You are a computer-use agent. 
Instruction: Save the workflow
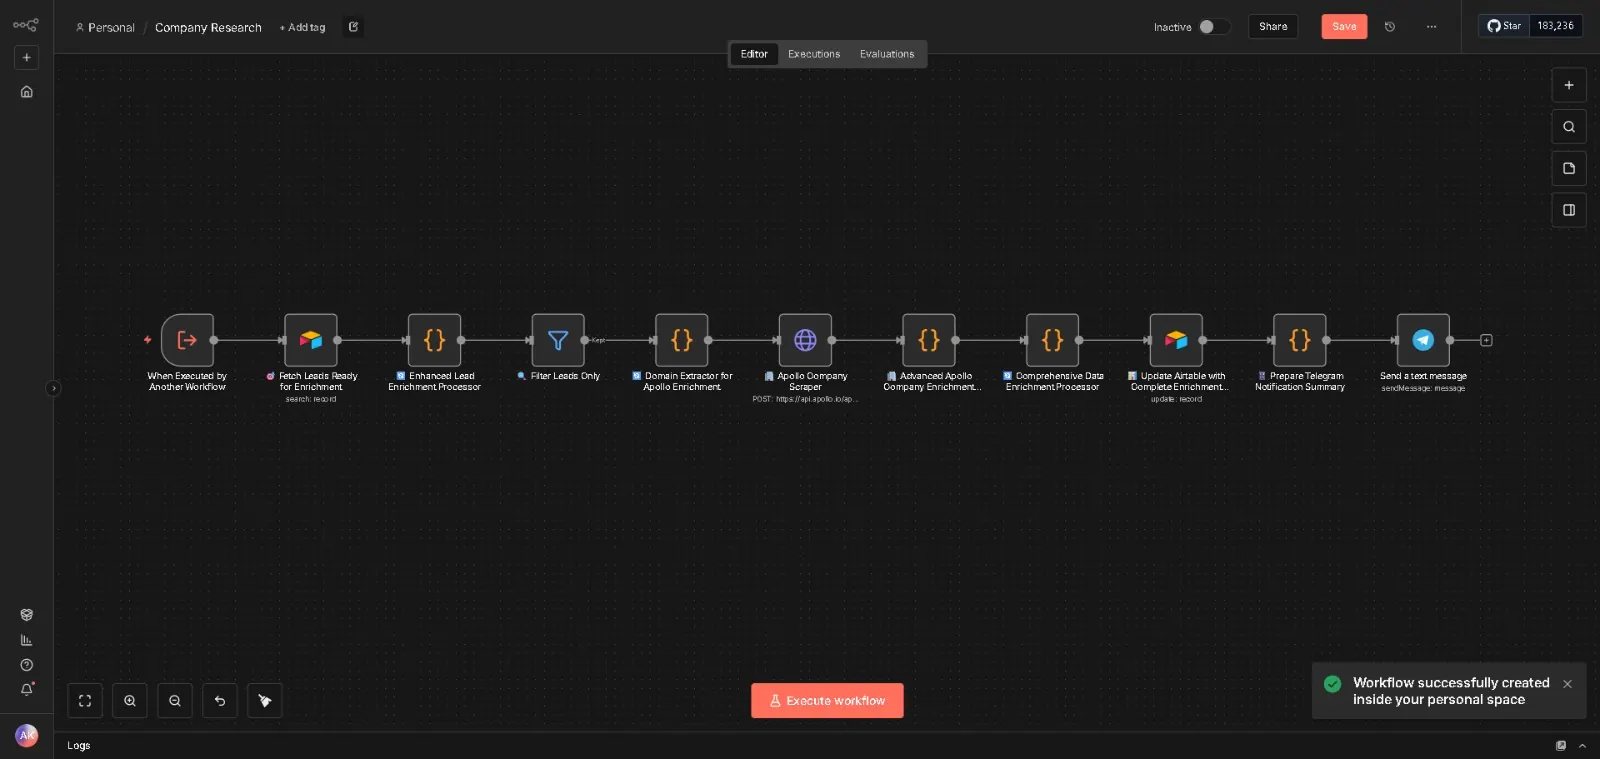(1344, 27)
